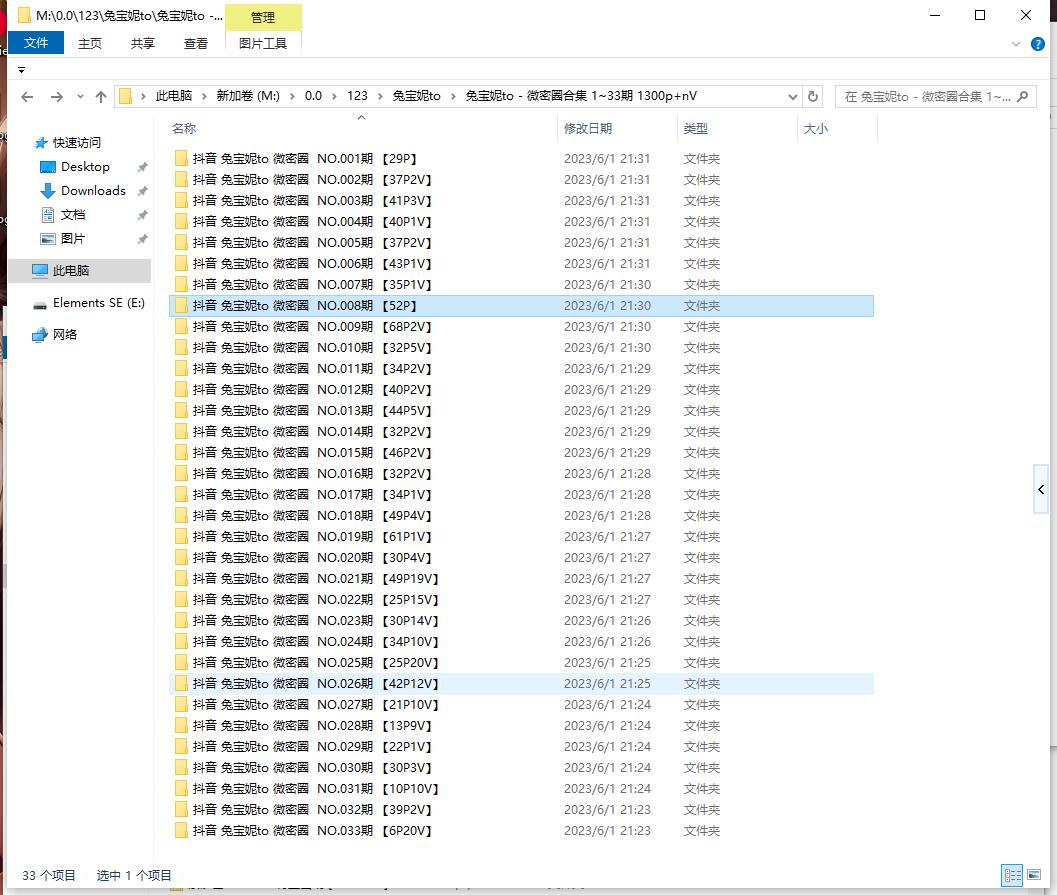Sort by the 类型 column header

tap(696, 128)
